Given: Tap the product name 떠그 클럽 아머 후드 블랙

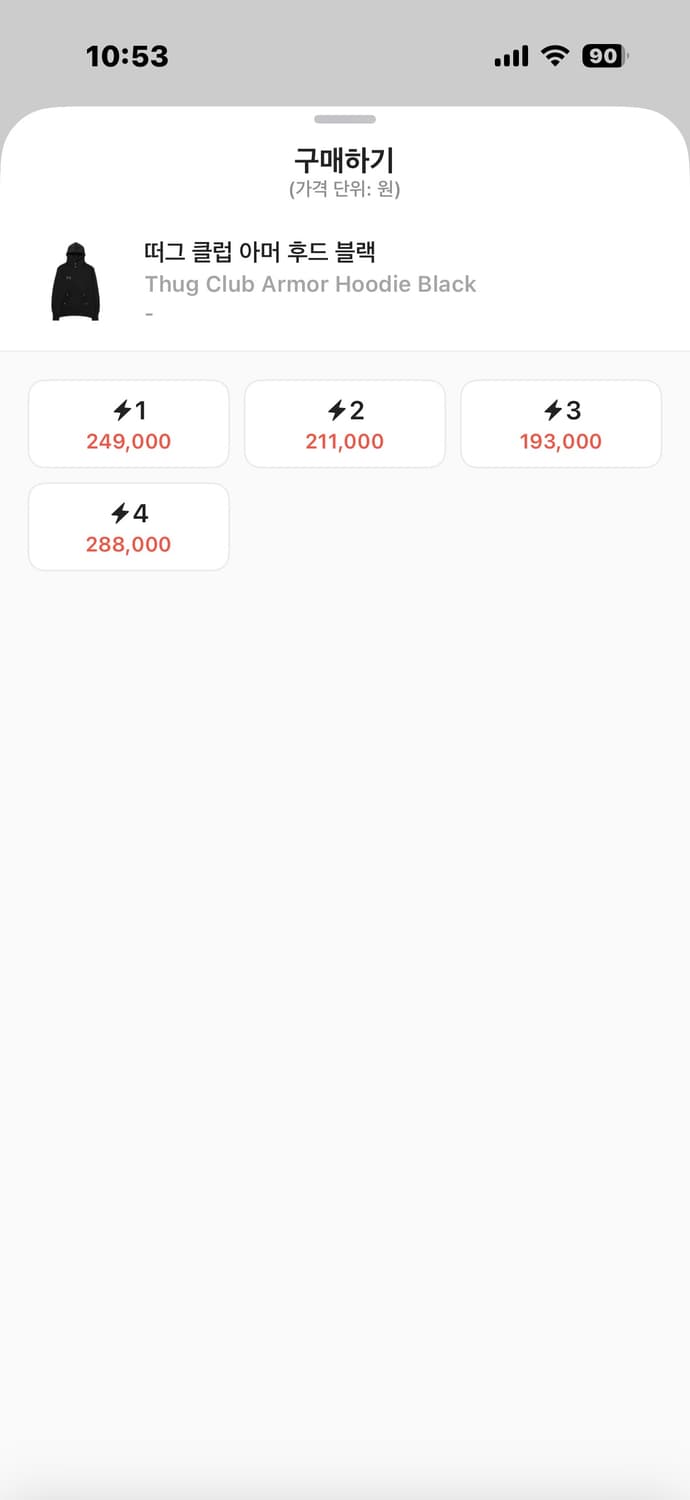Looking at the screenshot, I should point(259,251).
